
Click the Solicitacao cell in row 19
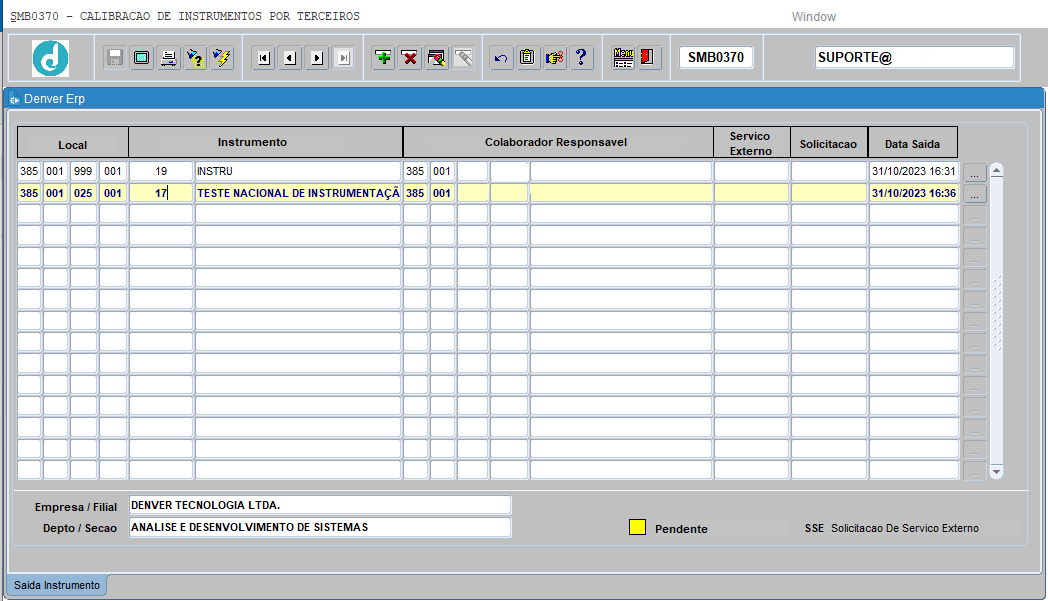[x=829, y=171]
